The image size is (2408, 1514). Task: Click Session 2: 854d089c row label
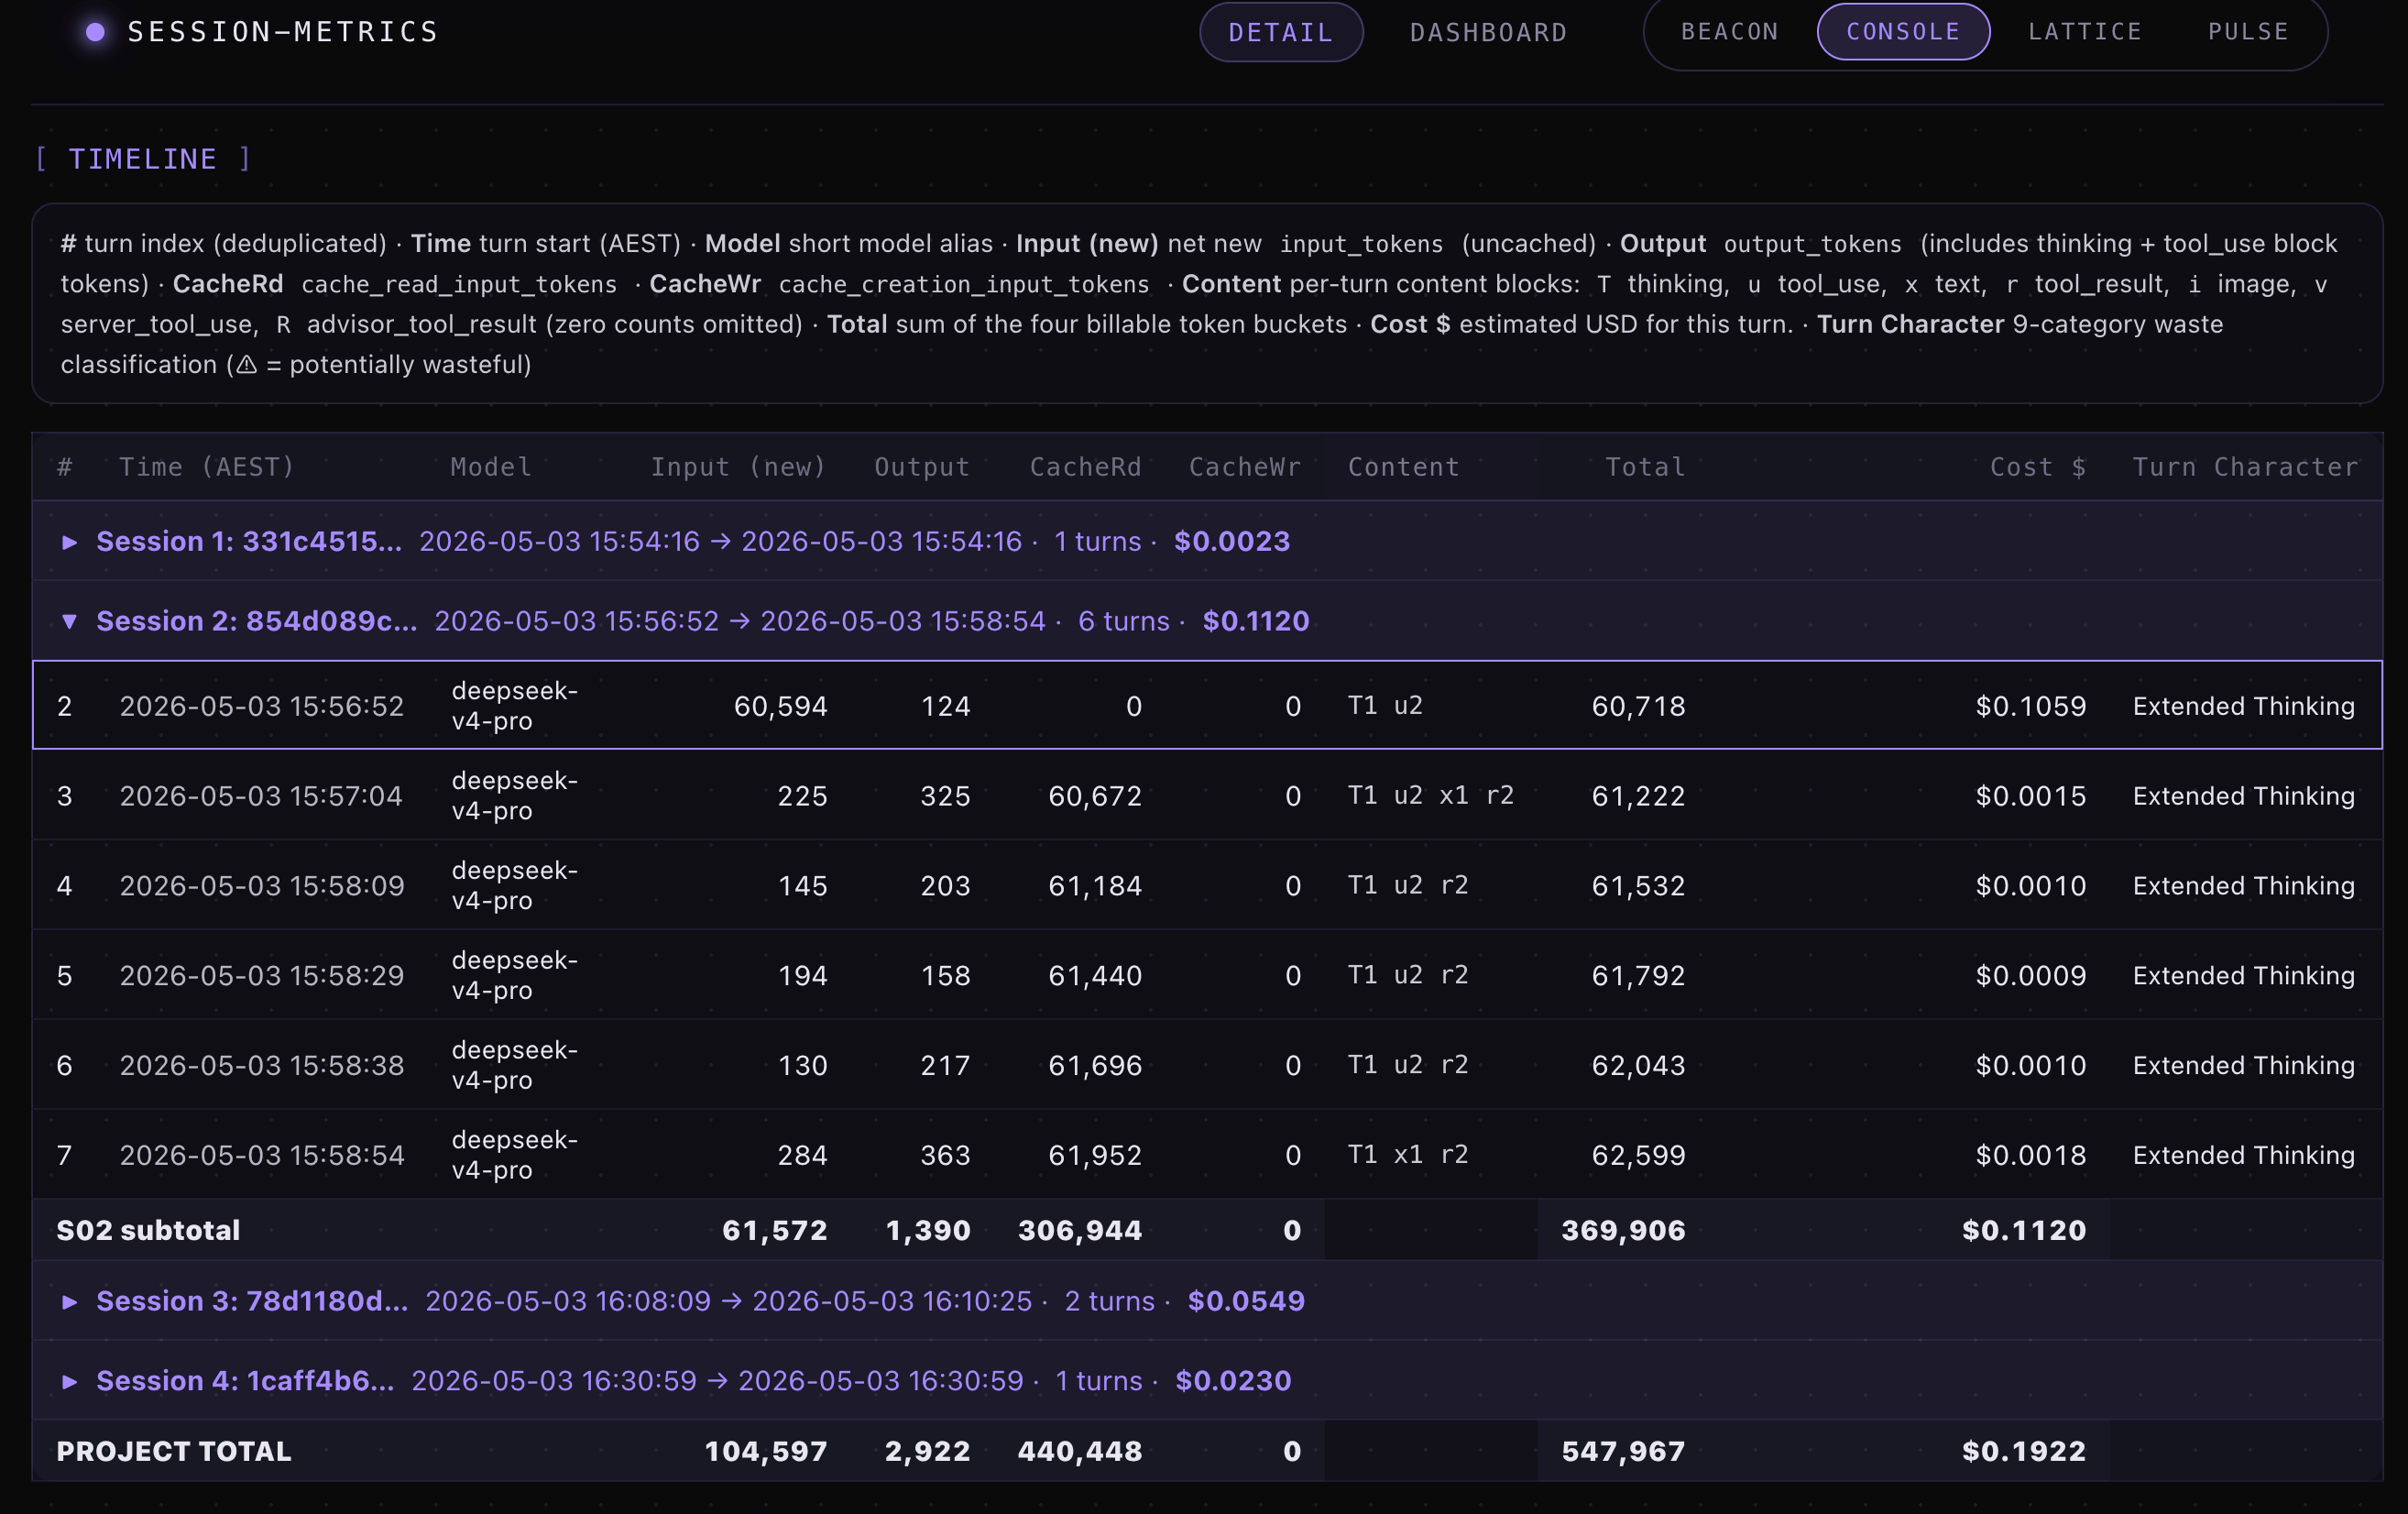pos(257,622)
